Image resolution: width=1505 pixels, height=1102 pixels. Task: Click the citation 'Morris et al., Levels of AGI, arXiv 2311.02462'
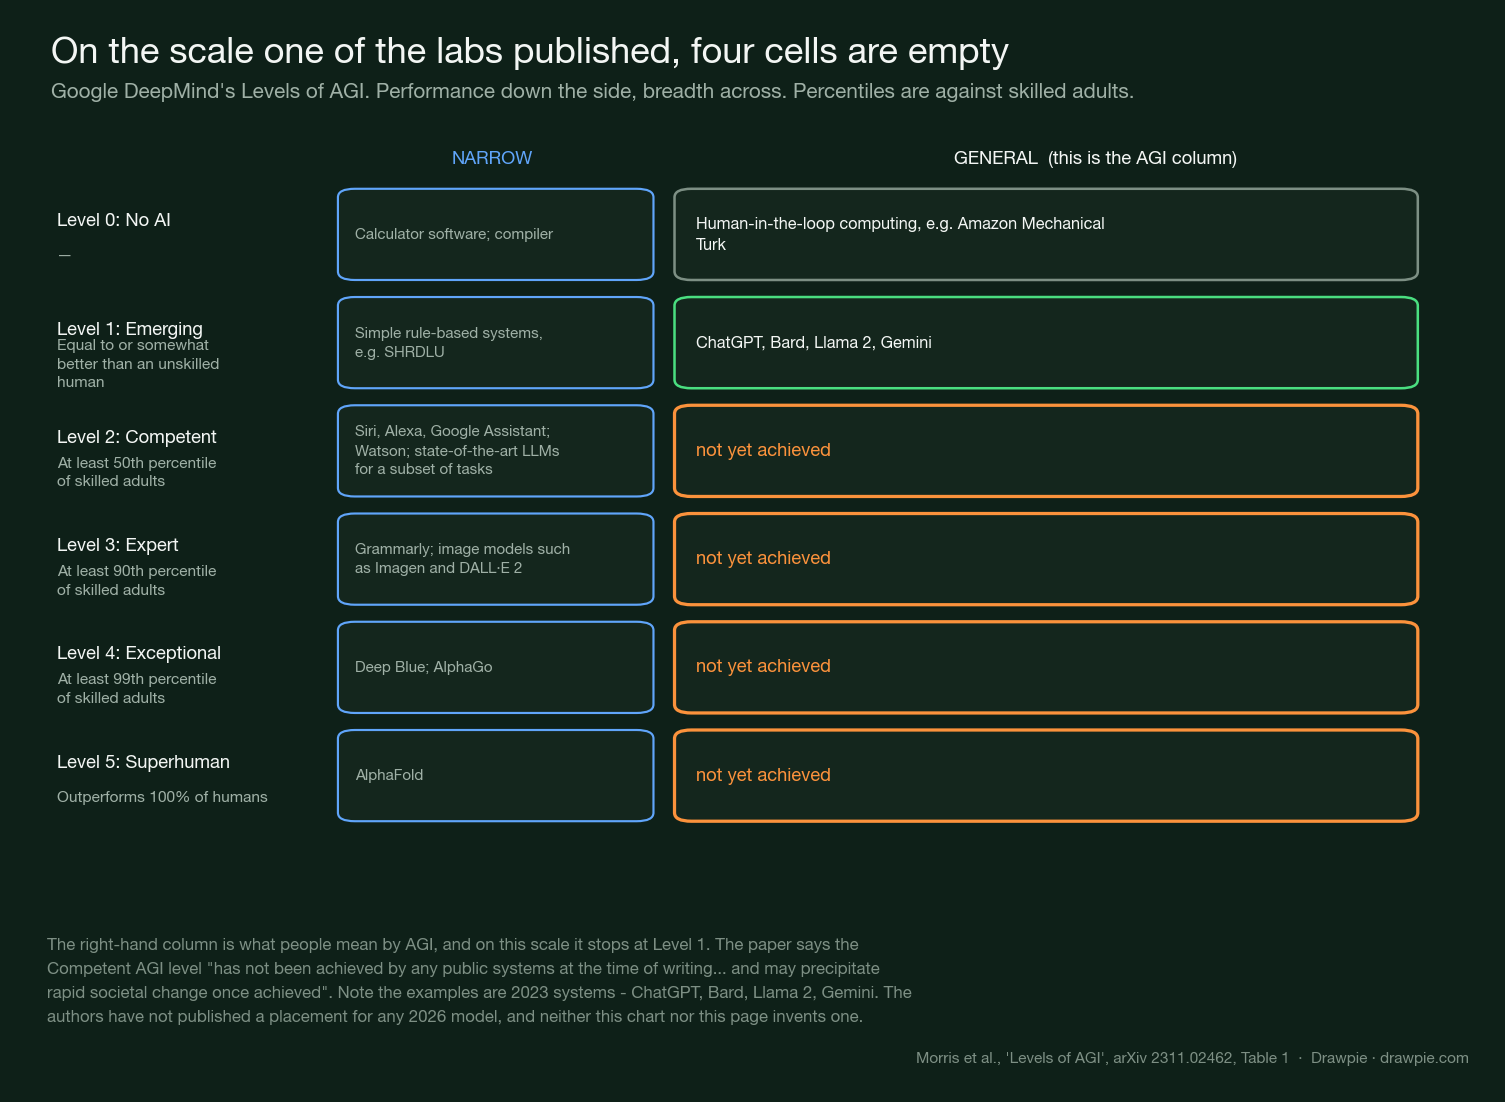1102,1058
